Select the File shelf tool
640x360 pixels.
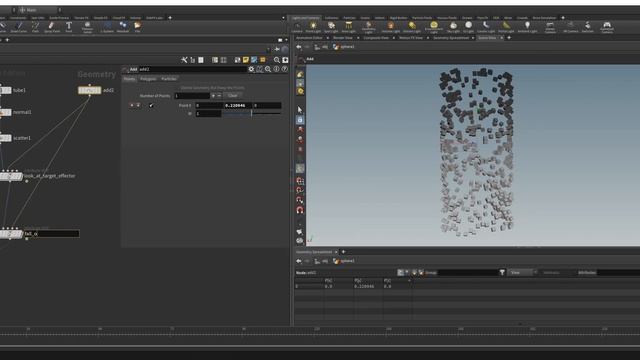pyautogui.click(x=138, y=27)
